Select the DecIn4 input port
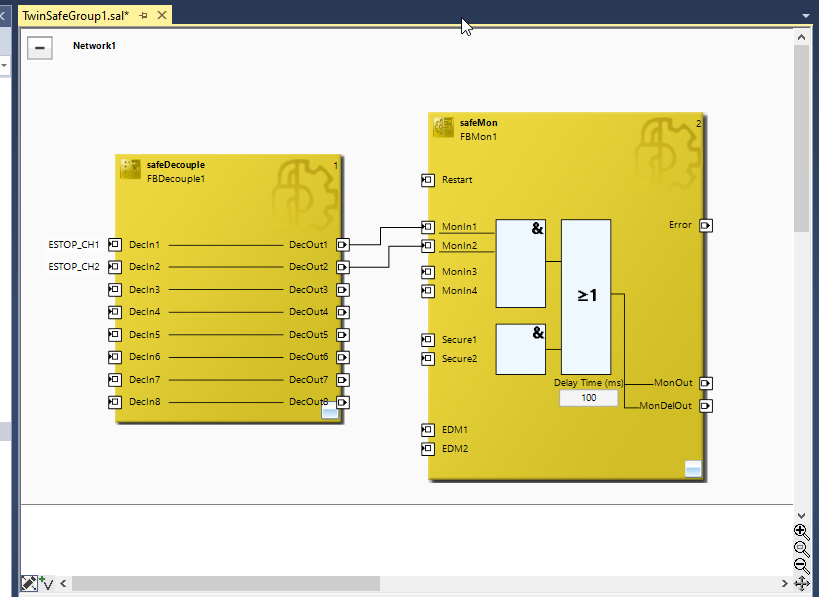This screenshot has width=819, height=597. 115,312
